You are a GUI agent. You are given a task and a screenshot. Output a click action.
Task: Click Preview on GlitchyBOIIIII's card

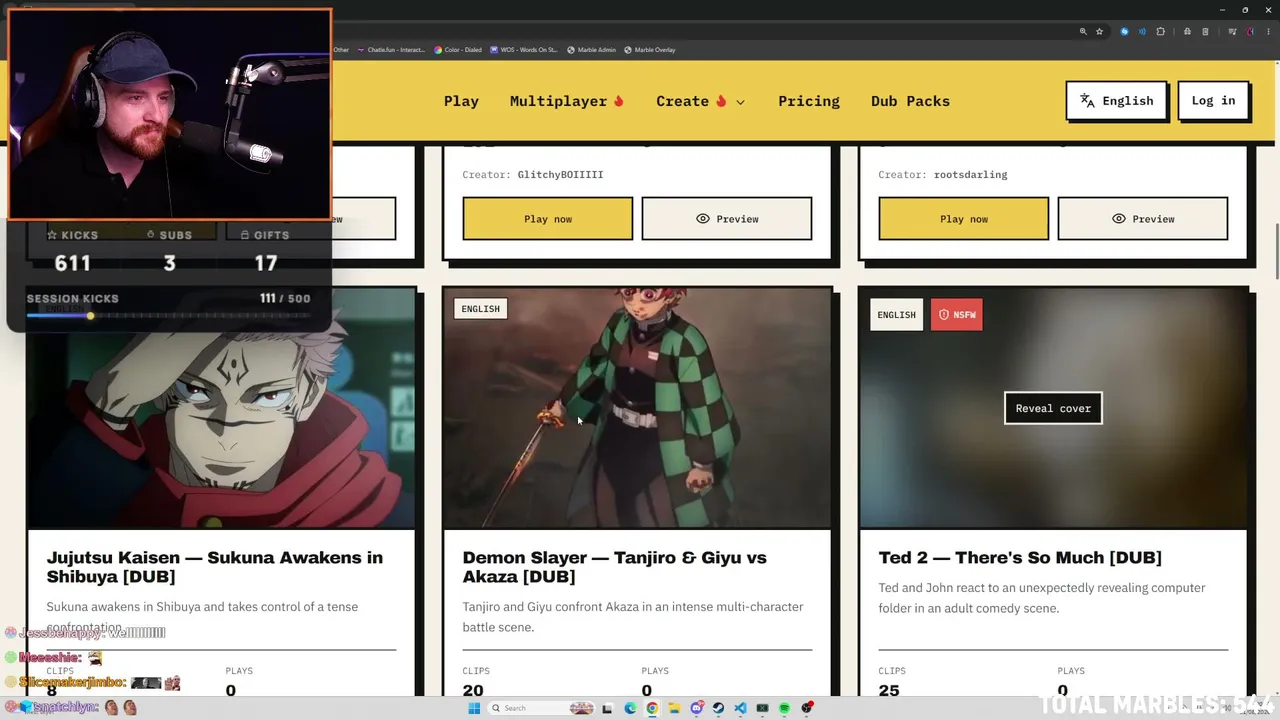coord(726,219)
